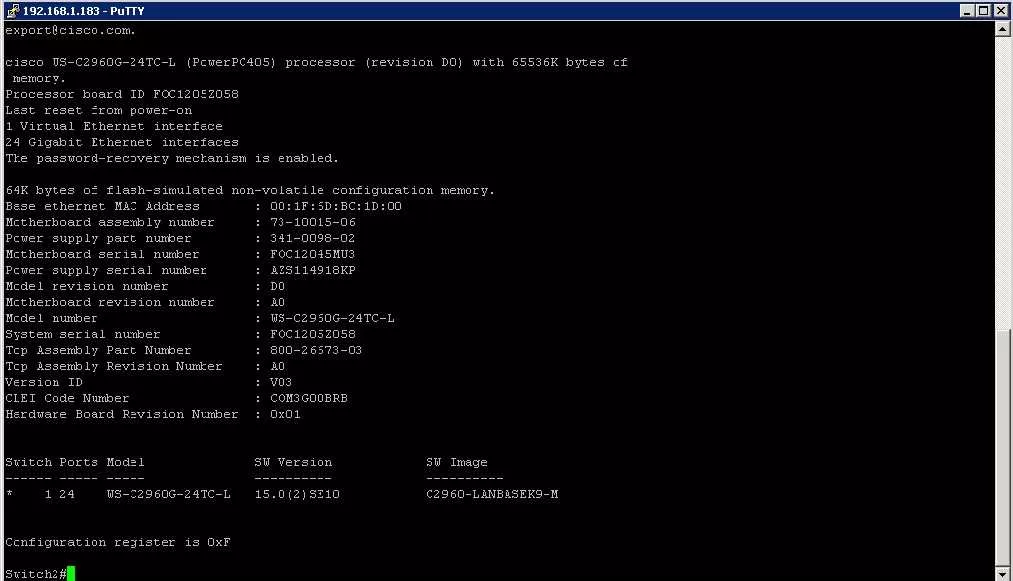Click the CLEI code COM3G00BRB
Image resolution: width=1013 pixels, height=581 pixels.
point(309,399)
